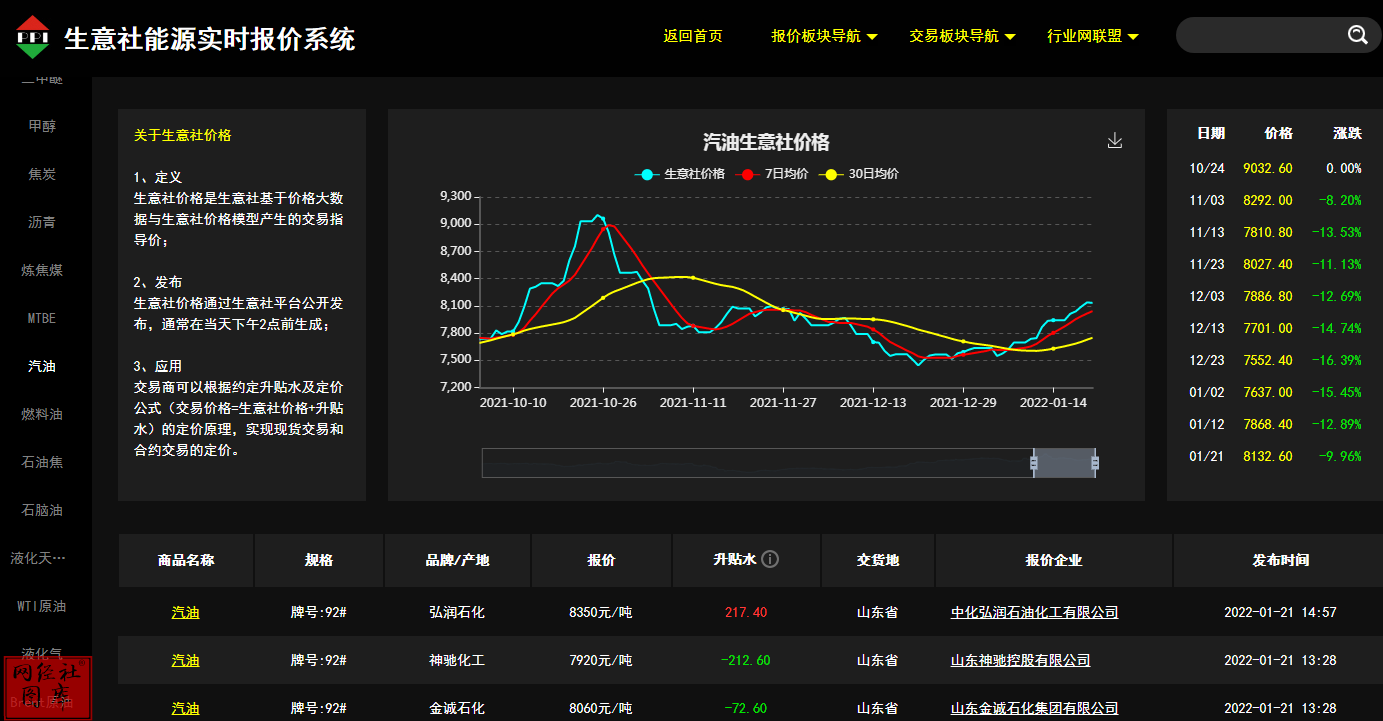The width and height of the screenshot is (1383, 721).
Task: Click the 7637.00 price on 01/02
Action: coord(1267,392)
